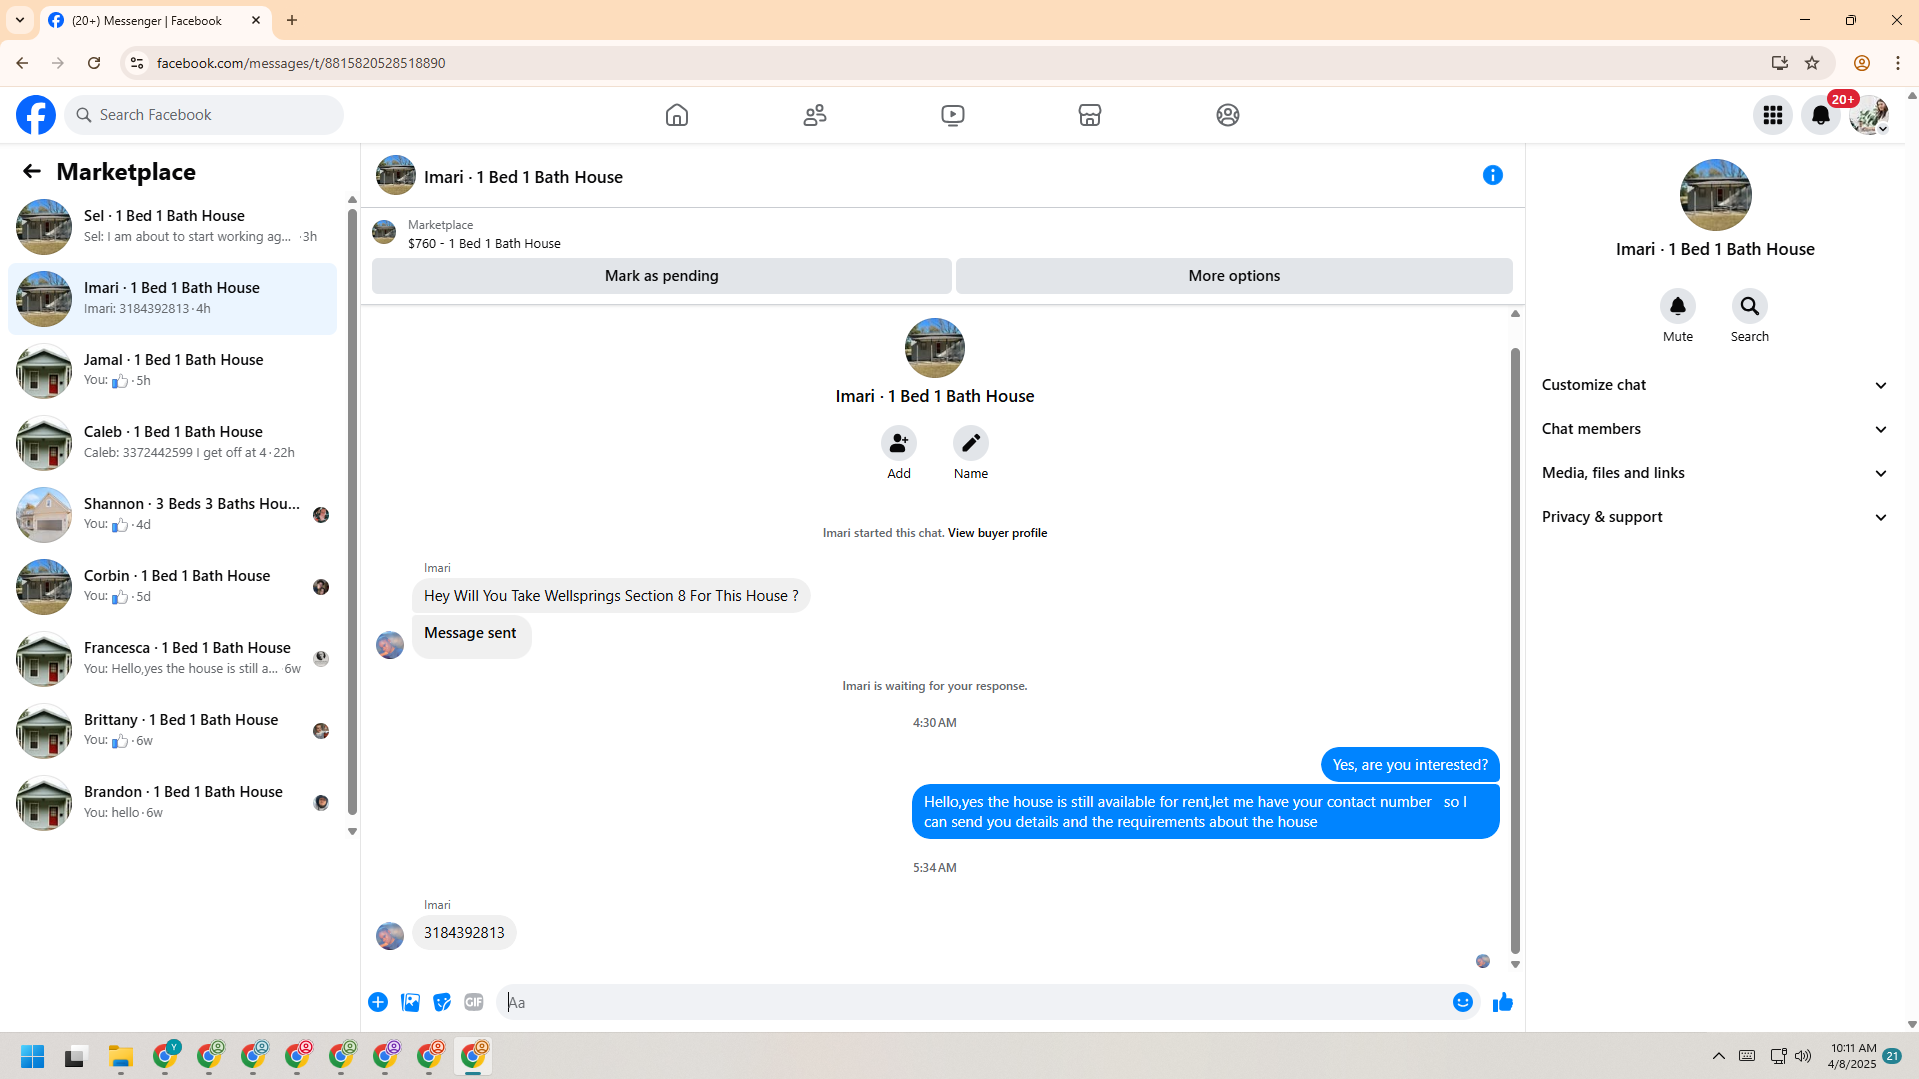The height and width of the screenshot is (1079, 1919).
Task: Mute this chat using the bell icon
Action: (x=1678, y=306)
